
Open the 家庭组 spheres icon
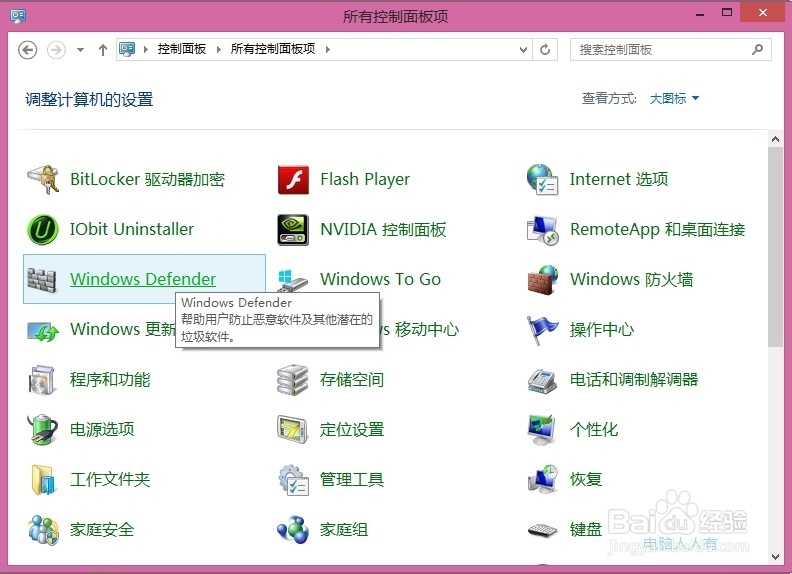[x=293, y=530]
